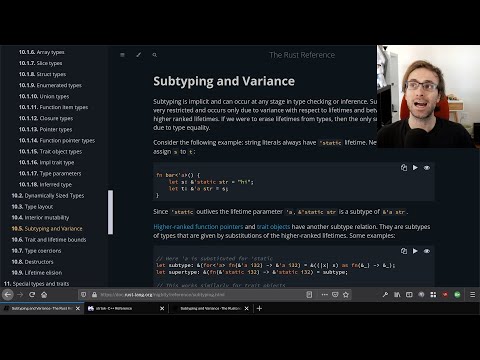Open 10.1.15. Trait object types chapter
The width and height of the screenshot is (480, 360).
[50, 151]
